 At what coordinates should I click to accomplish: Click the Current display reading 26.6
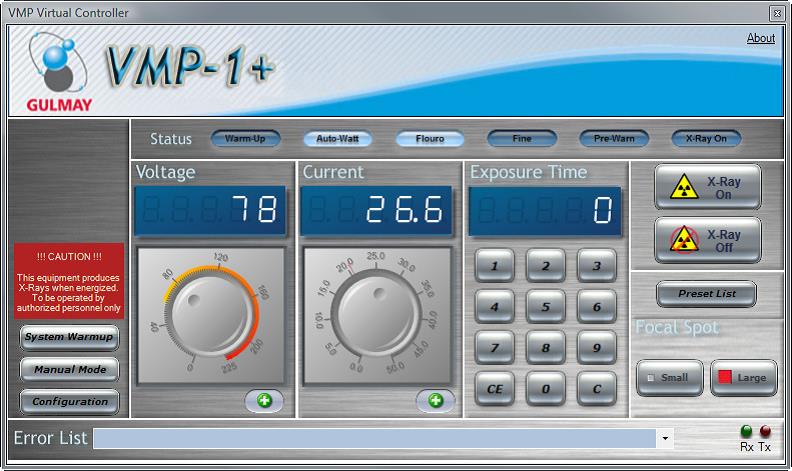[x=376, y=210]
